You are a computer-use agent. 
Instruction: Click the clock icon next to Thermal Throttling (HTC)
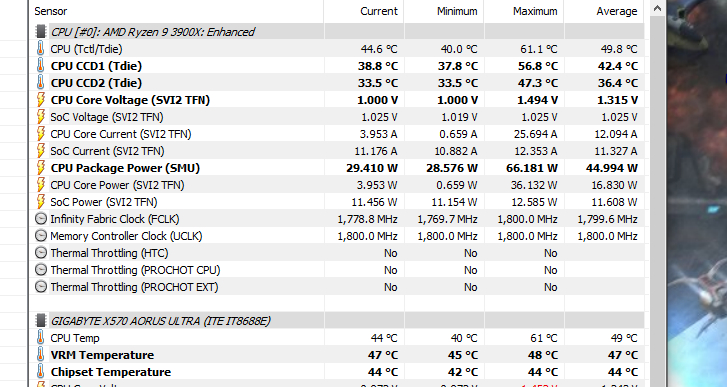[41, 253]
